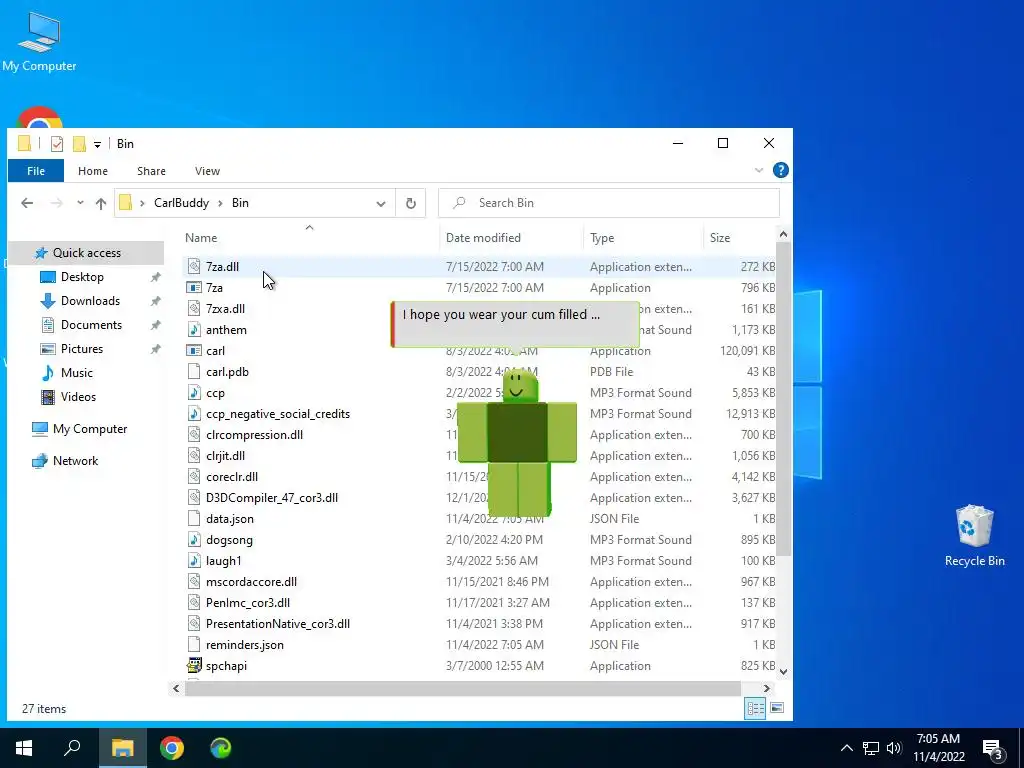The height and width of the screenshot is (768, 1024).
Task: Click the green Carl character
Action: point(517,442)
